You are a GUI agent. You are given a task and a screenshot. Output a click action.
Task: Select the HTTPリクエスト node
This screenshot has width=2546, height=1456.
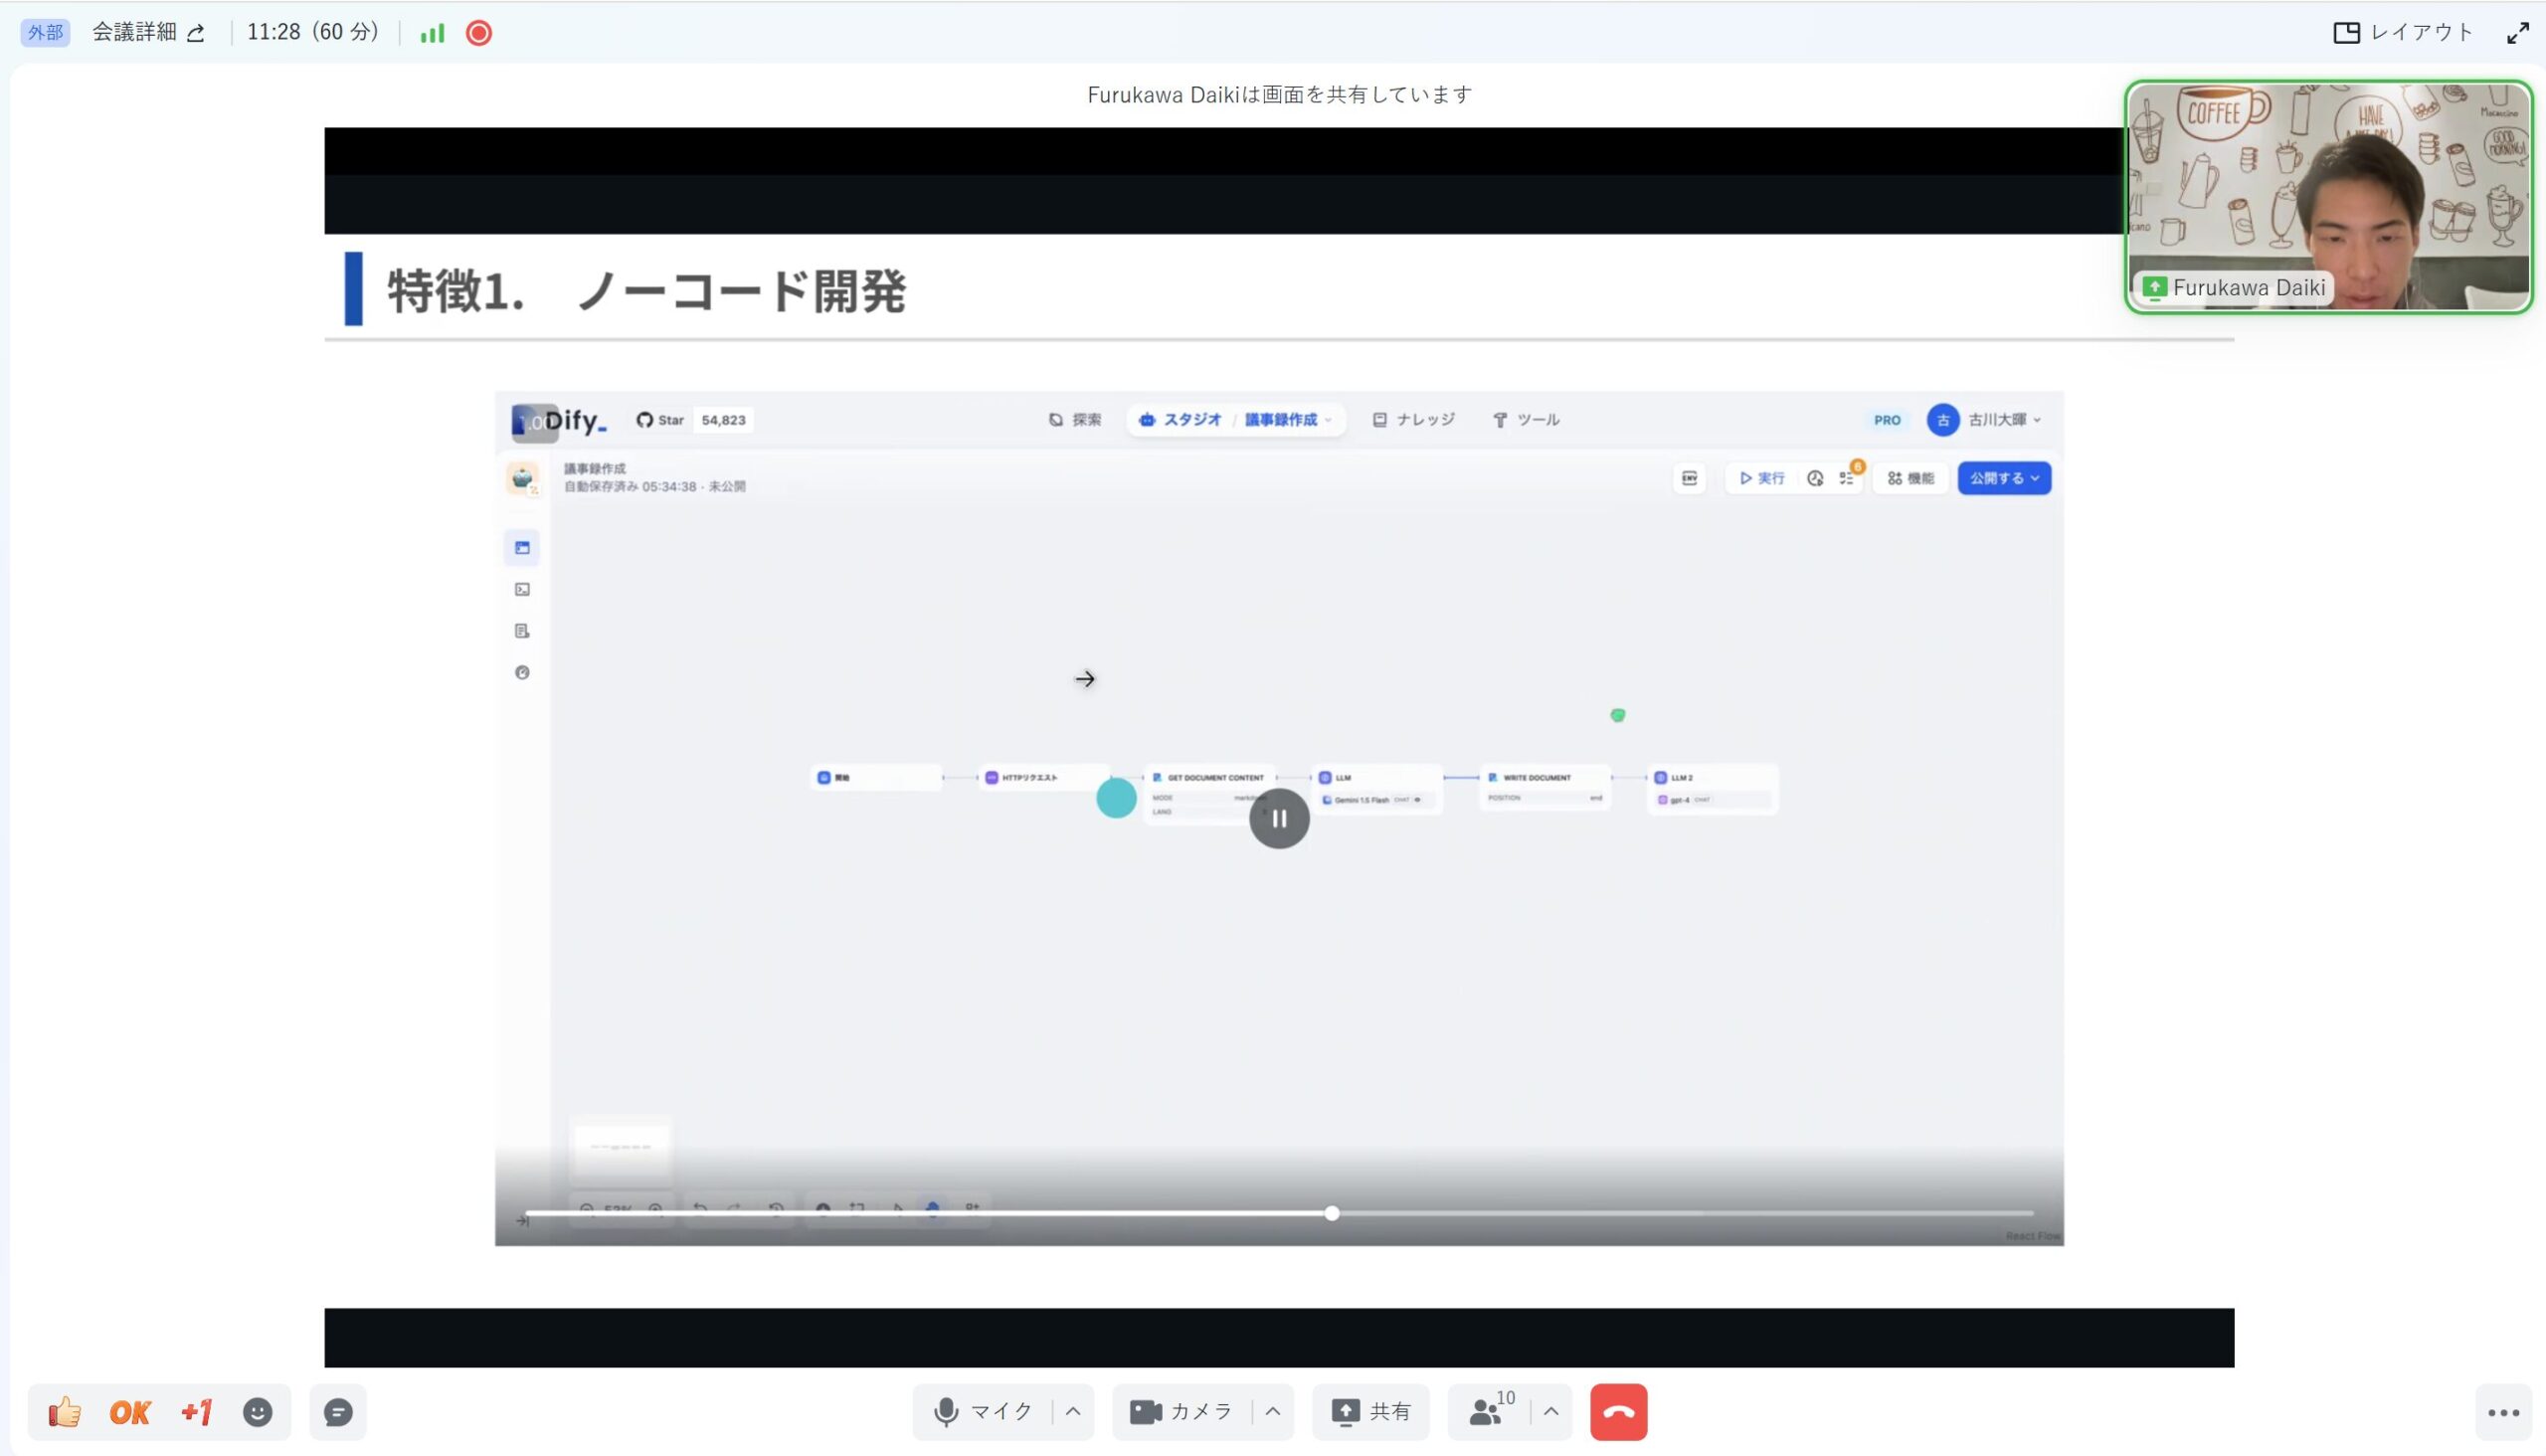1044,777
